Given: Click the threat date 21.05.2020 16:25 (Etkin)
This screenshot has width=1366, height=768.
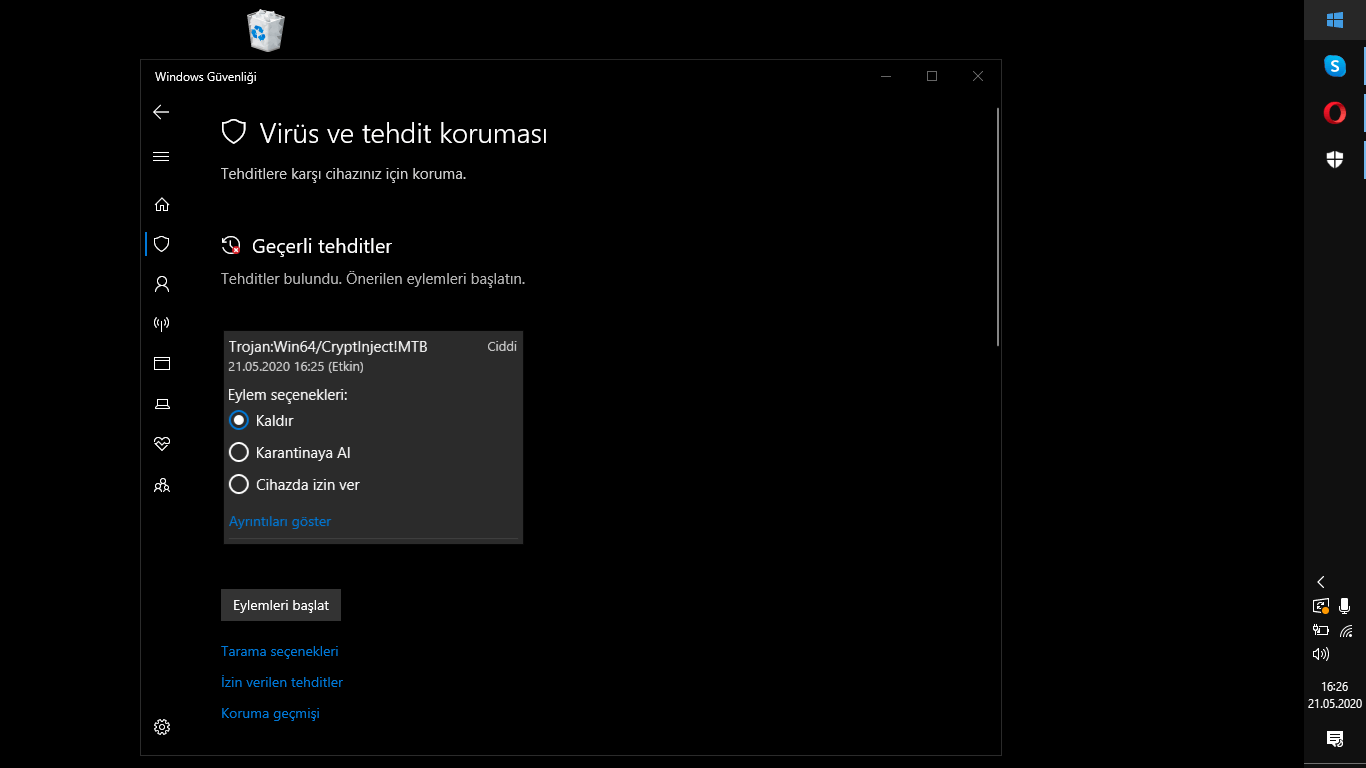Looking at the screenshot, I should click(296, 366).
